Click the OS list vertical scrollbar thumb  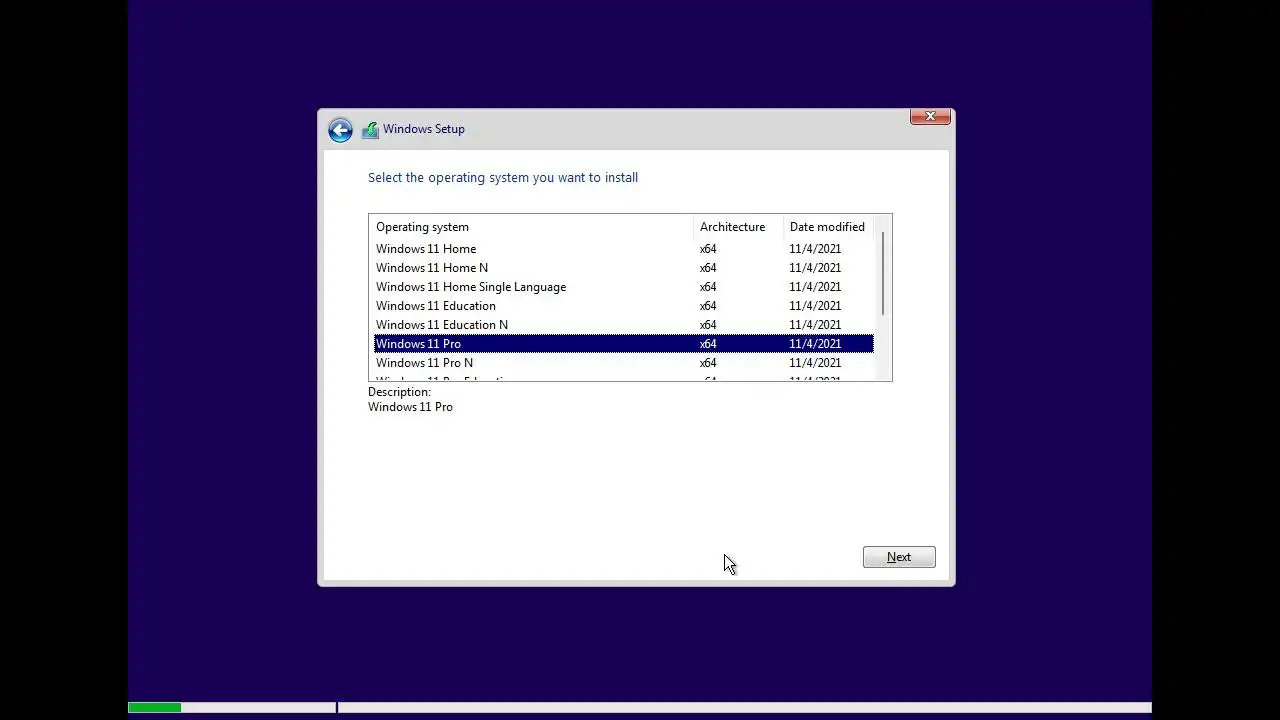pyautogui.click(x=883, y=273)
